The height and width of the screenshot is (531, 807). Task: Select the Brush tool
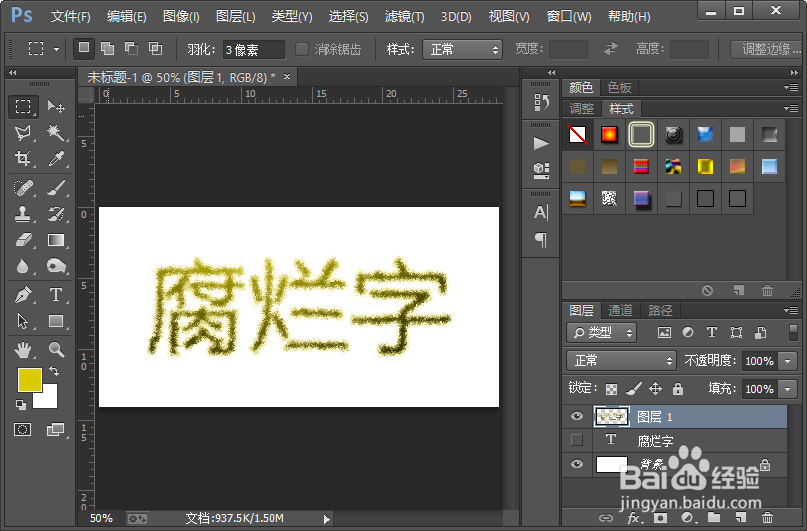click(x=56, y=188)
